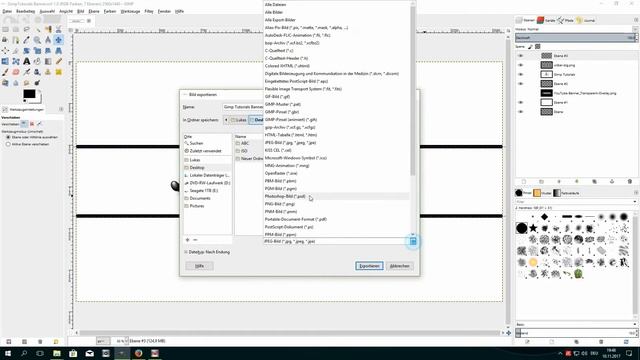Select the Eraser tool
Image resolution: width=640 pixels, height=360 pixels.
pyautogui.click(x=16, y=72)
